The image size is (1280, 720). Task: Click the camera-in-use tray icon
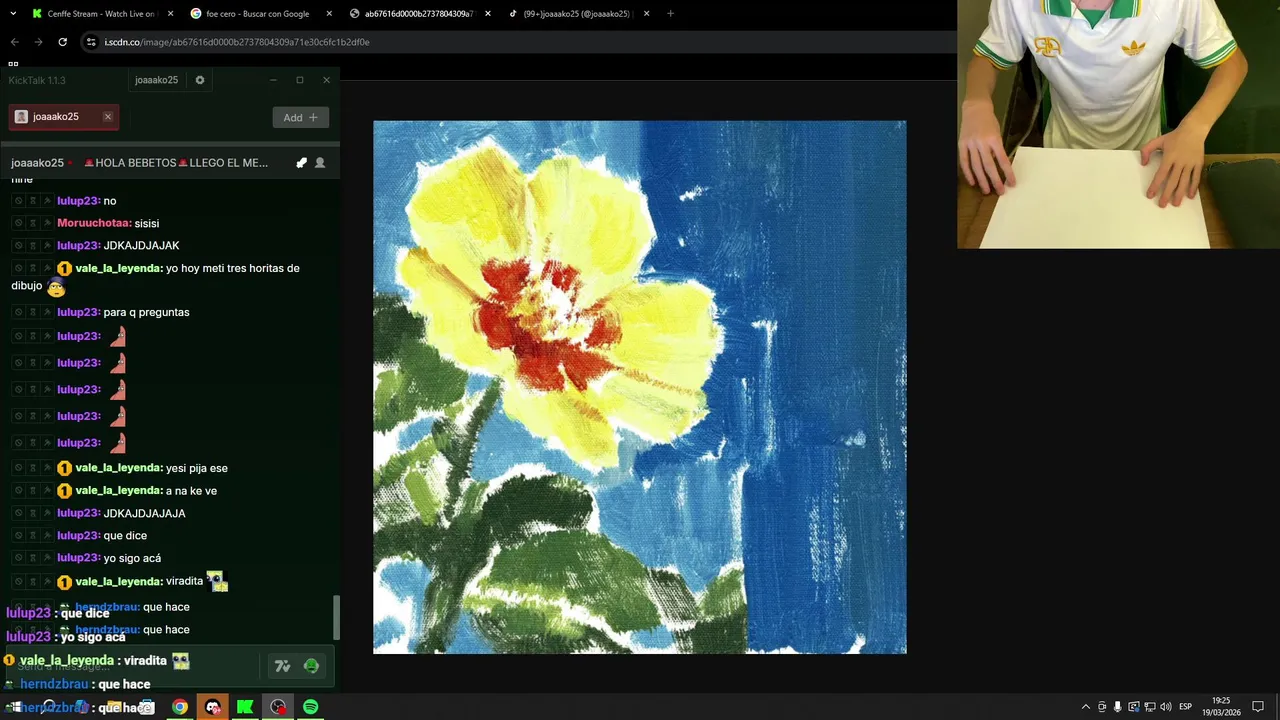tap(1102, 707)
